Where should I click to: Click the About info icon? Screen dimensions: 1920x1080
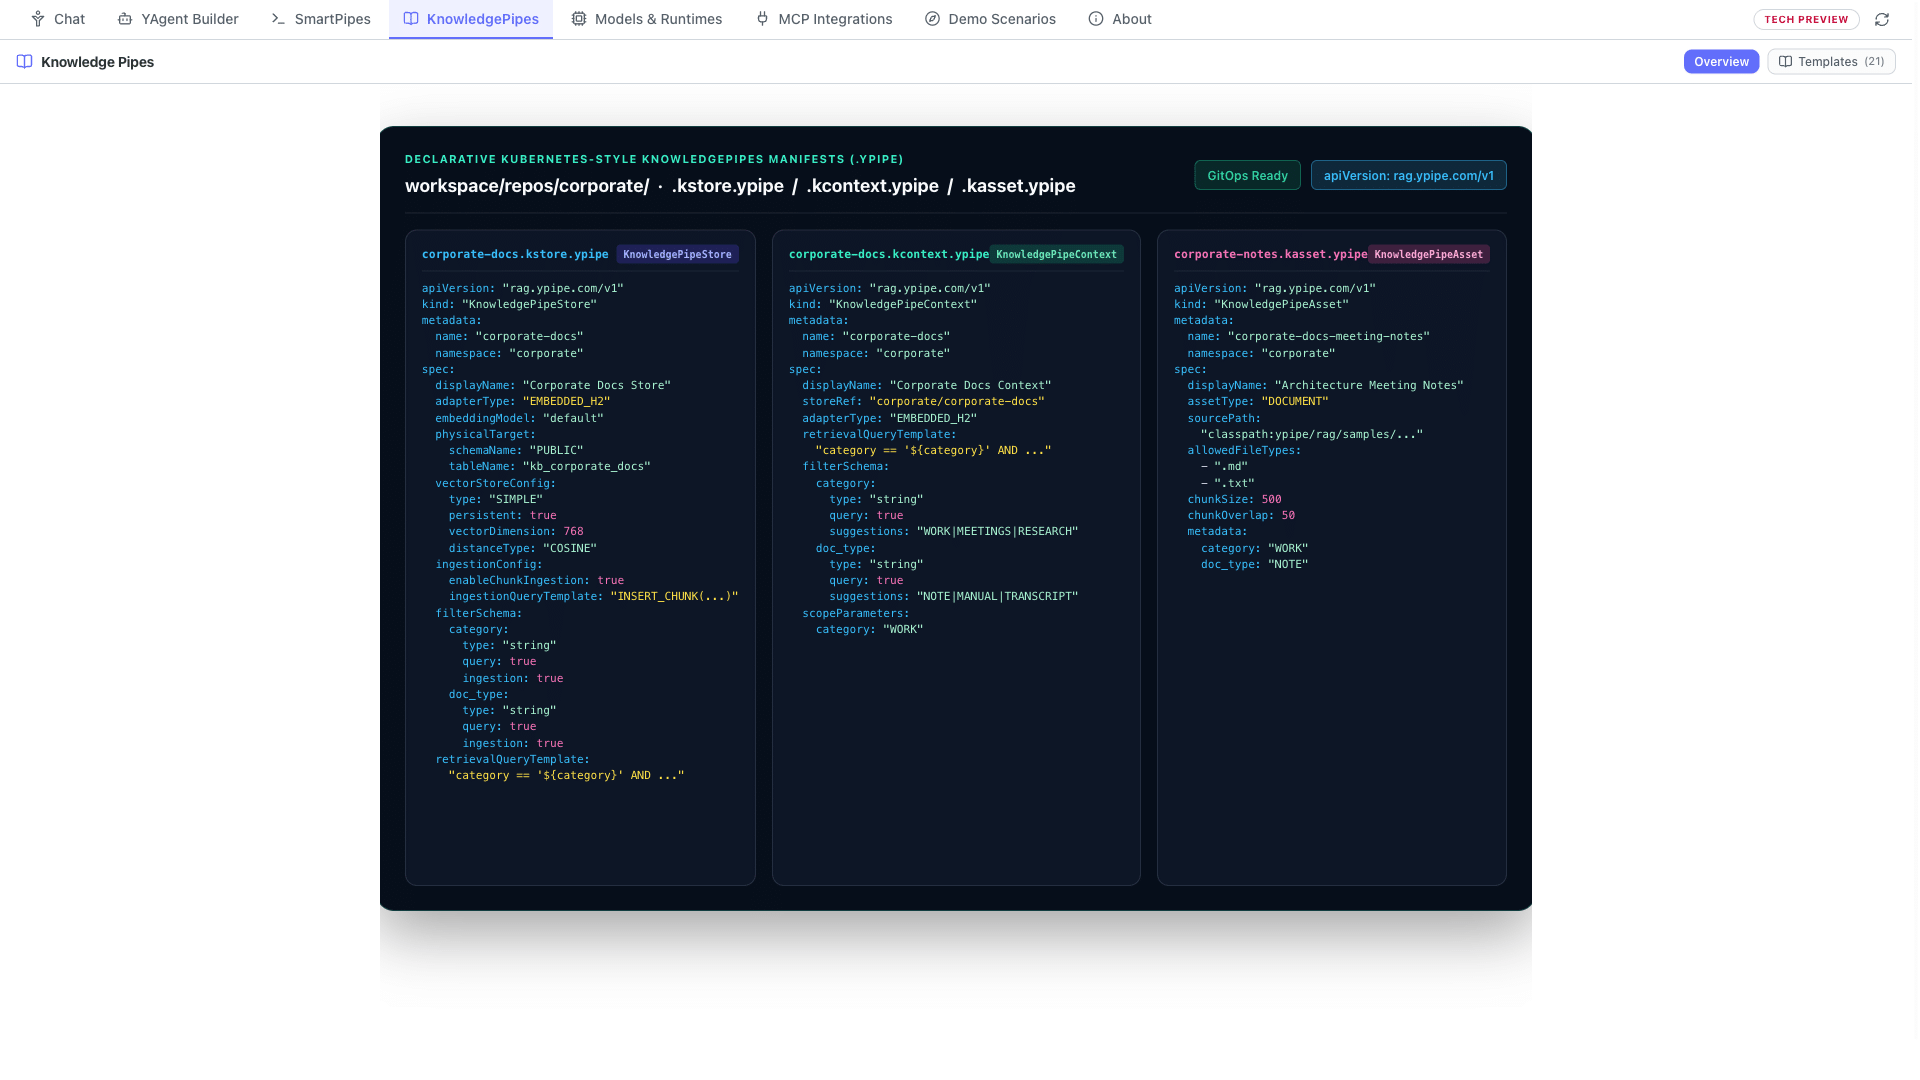(x=1096, y=19)
